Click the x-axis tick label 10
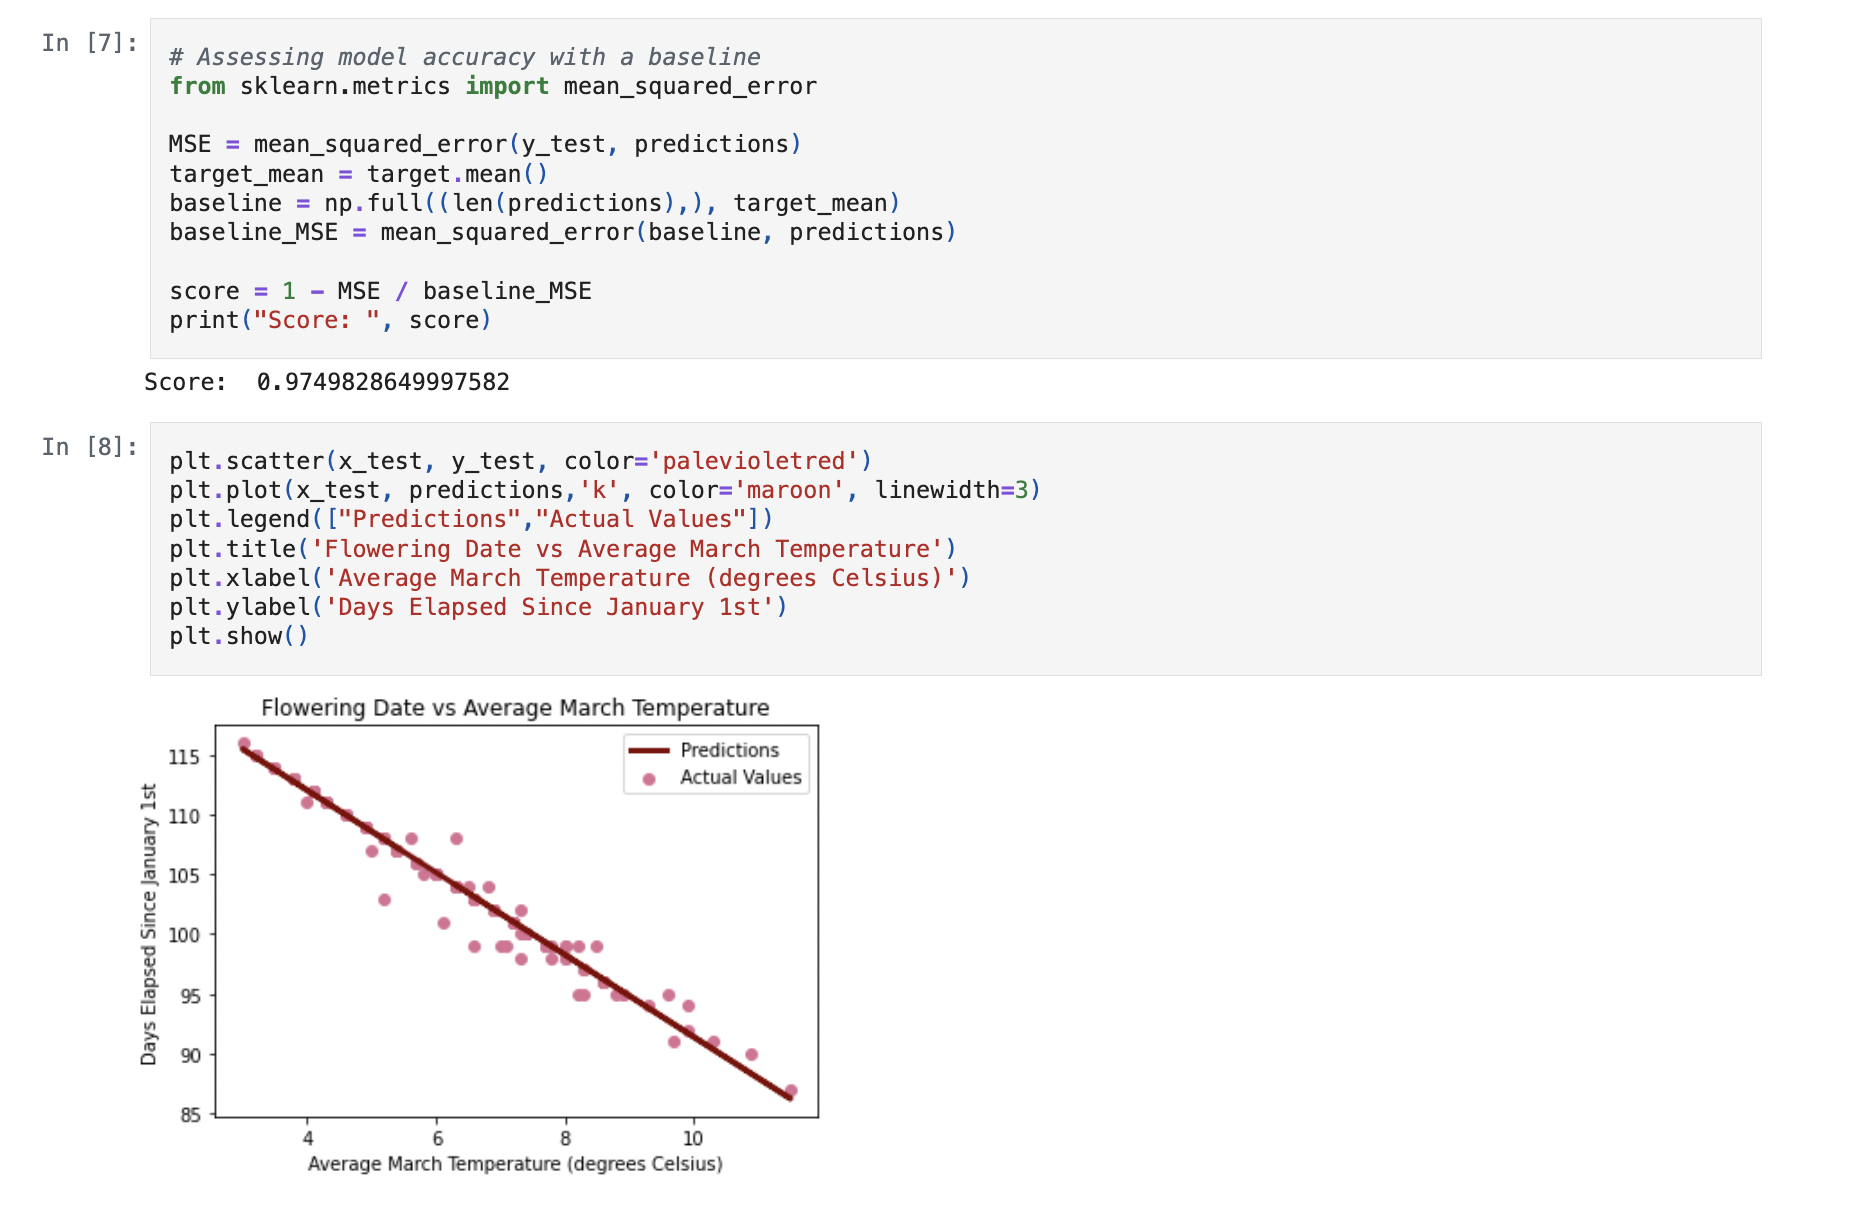 [x=693, y=1138]
